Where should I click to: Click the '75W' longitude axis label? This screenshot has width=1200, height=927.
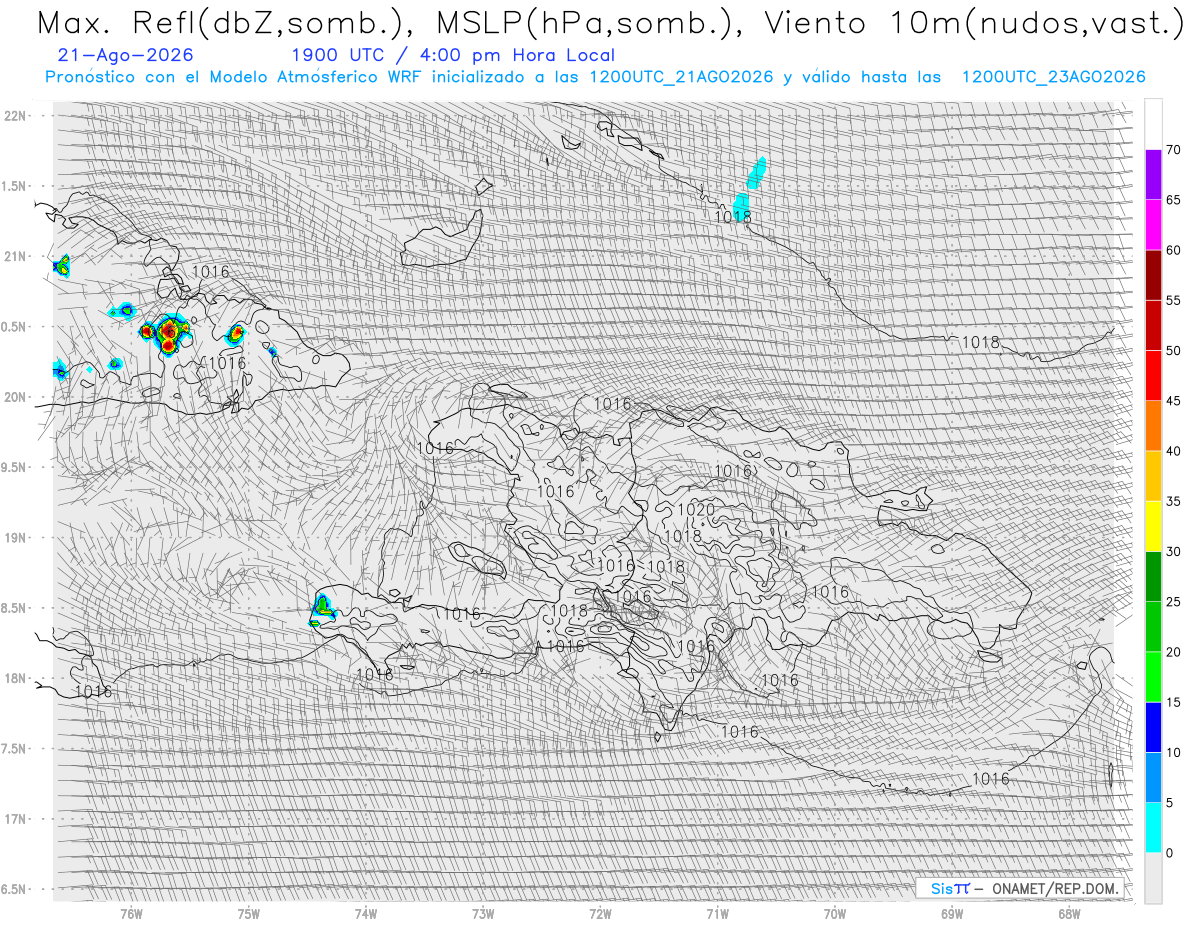point(249,913)
